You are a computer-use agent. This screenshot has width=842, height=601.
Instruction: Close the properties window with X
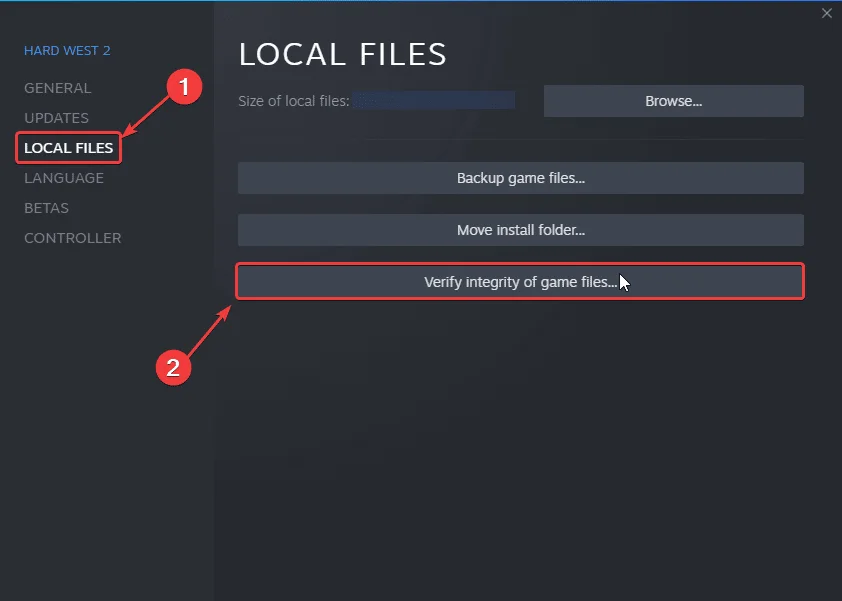pyautogui.click(x=826, y=13)
